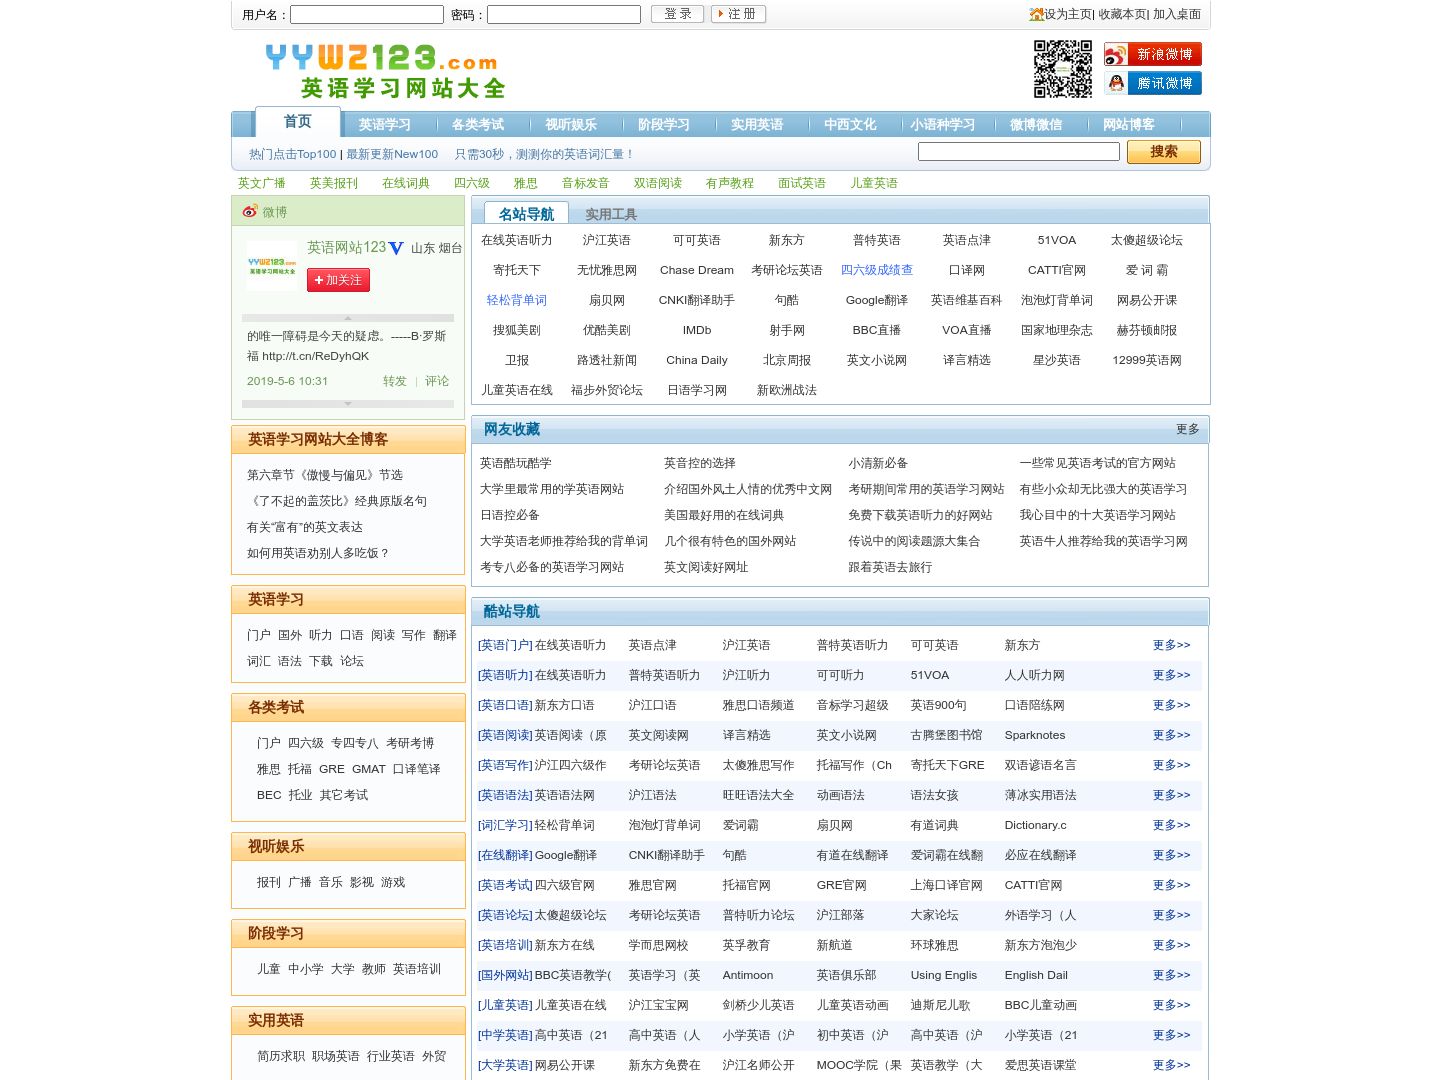1440x1080 pixels.
Task: Click 评论 under the Weibo post
Action: click(437, 381)
